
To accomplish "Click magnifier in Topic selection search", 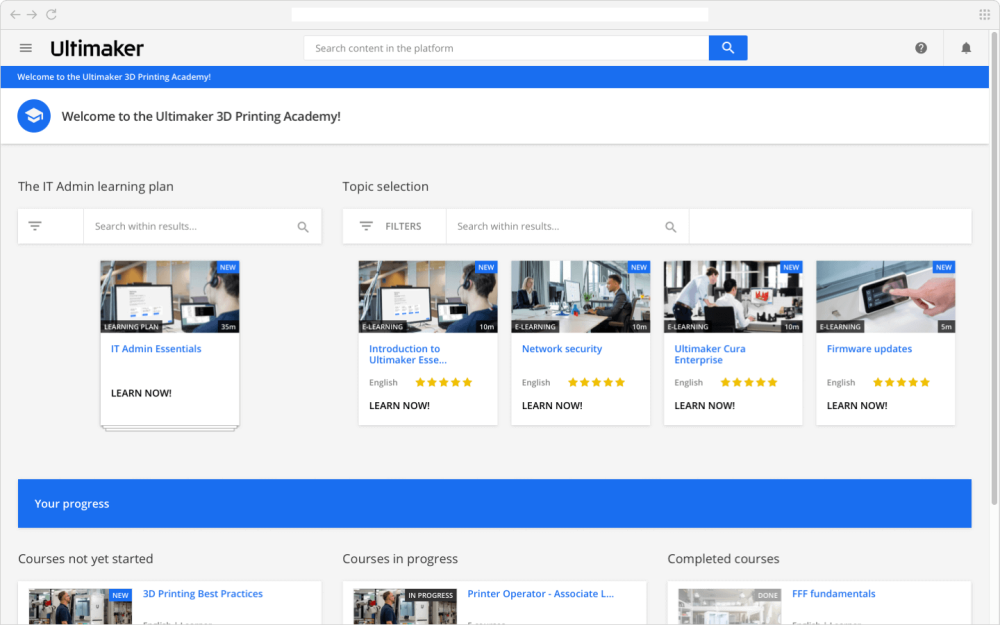I will click(x=670, y=227).
